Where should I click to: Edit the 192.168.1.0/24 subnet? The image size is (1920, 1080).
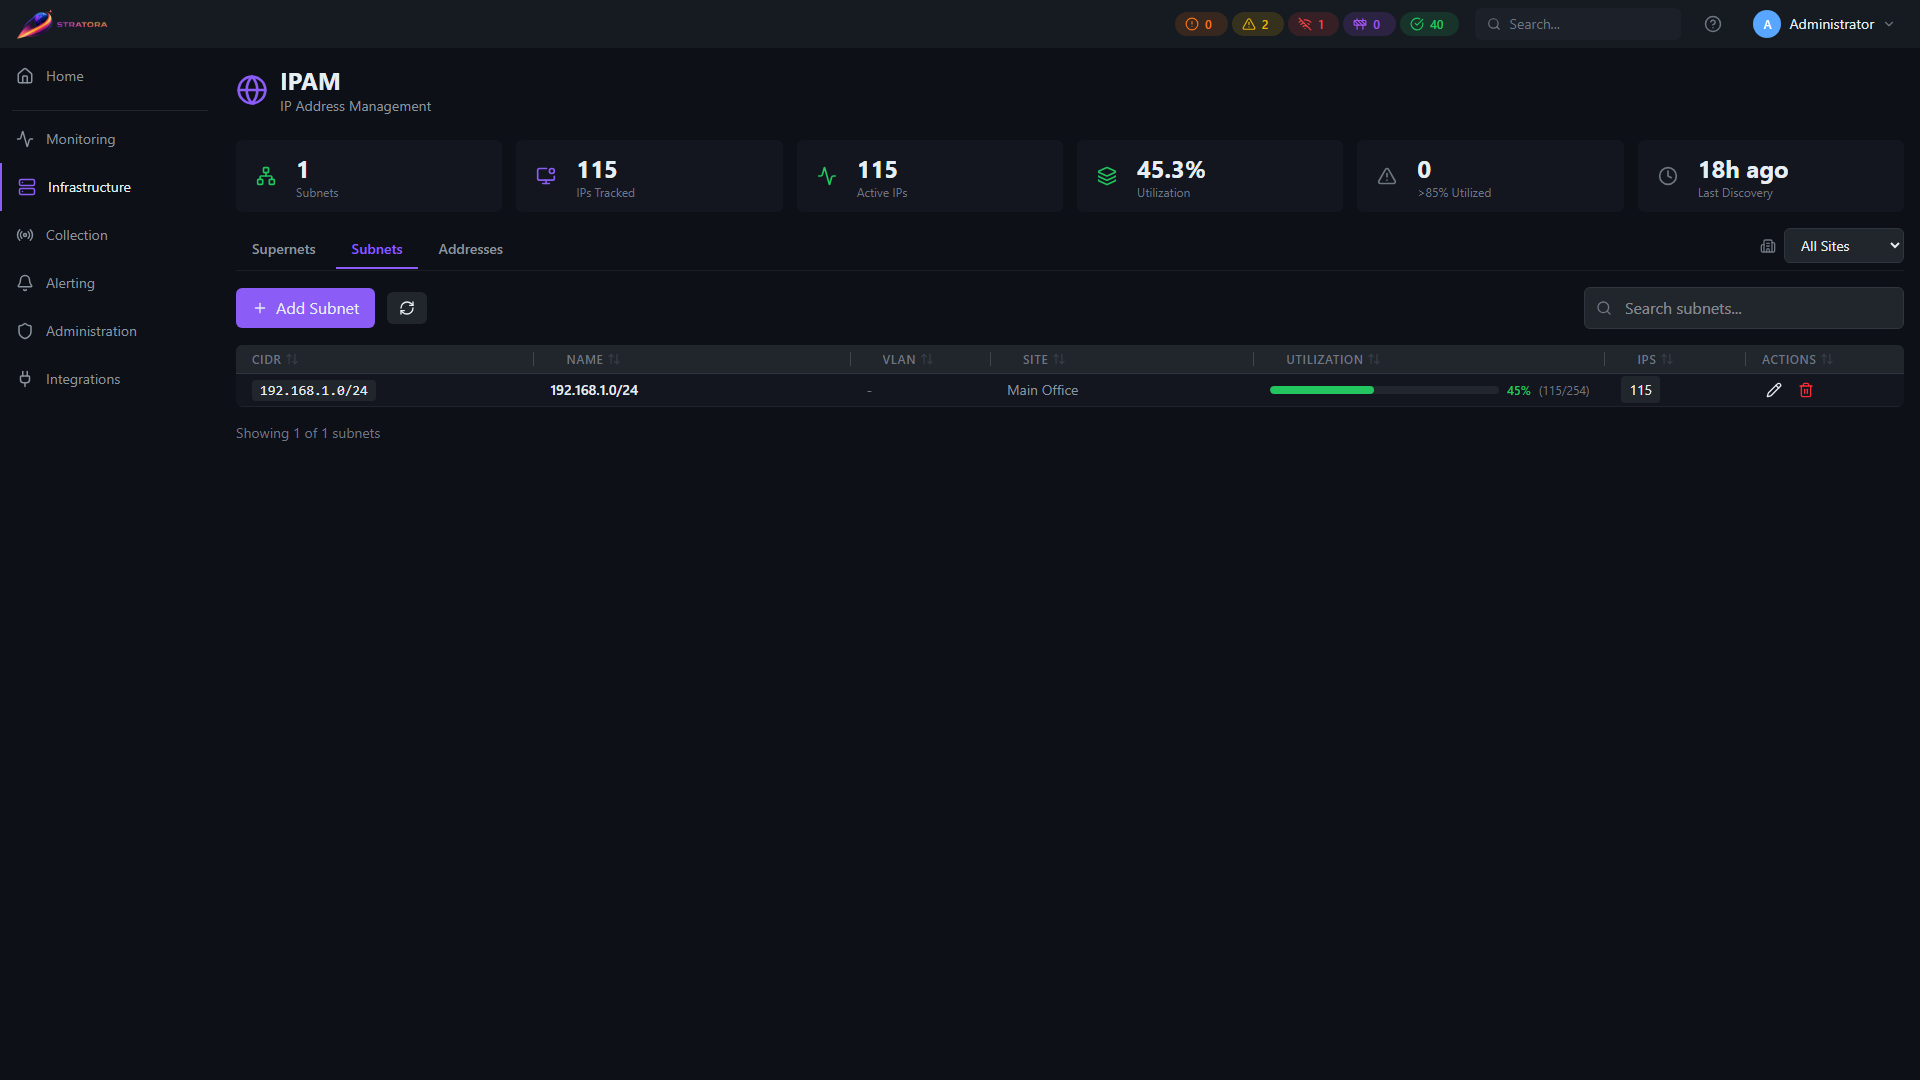coord(1774,390)
